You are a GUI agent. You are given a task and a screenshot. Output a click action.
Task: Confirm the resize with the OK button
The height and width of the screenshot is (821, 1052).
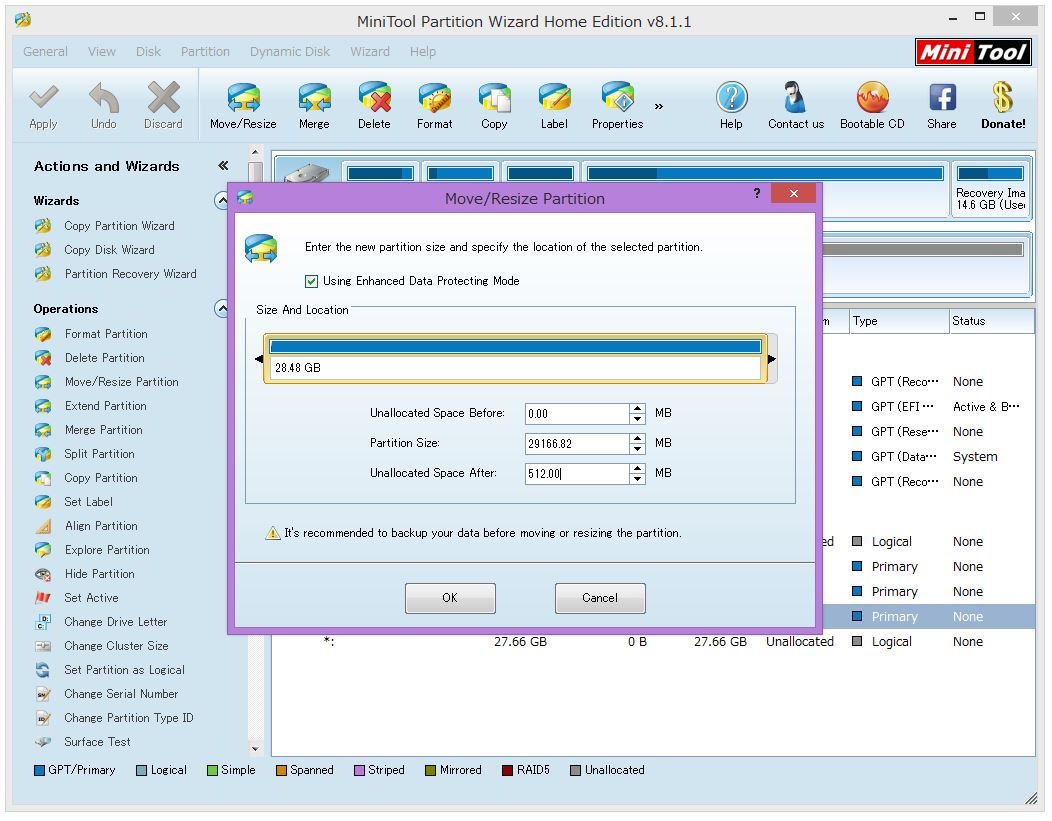(450, 598)
